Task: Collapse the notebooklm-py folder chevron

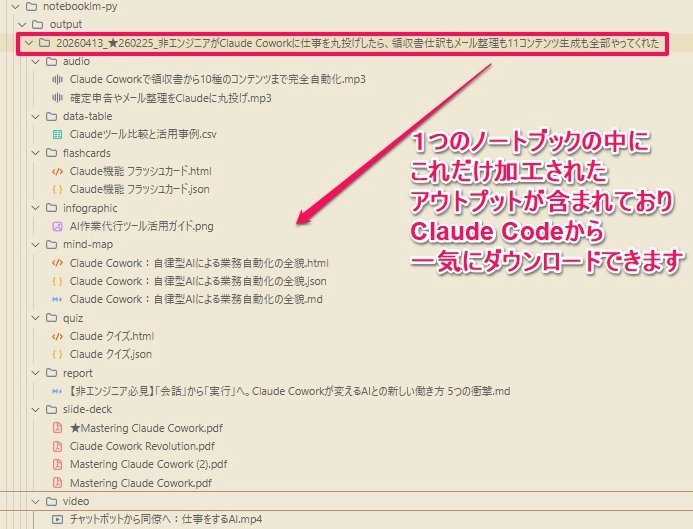Action: tap(16, 7)
